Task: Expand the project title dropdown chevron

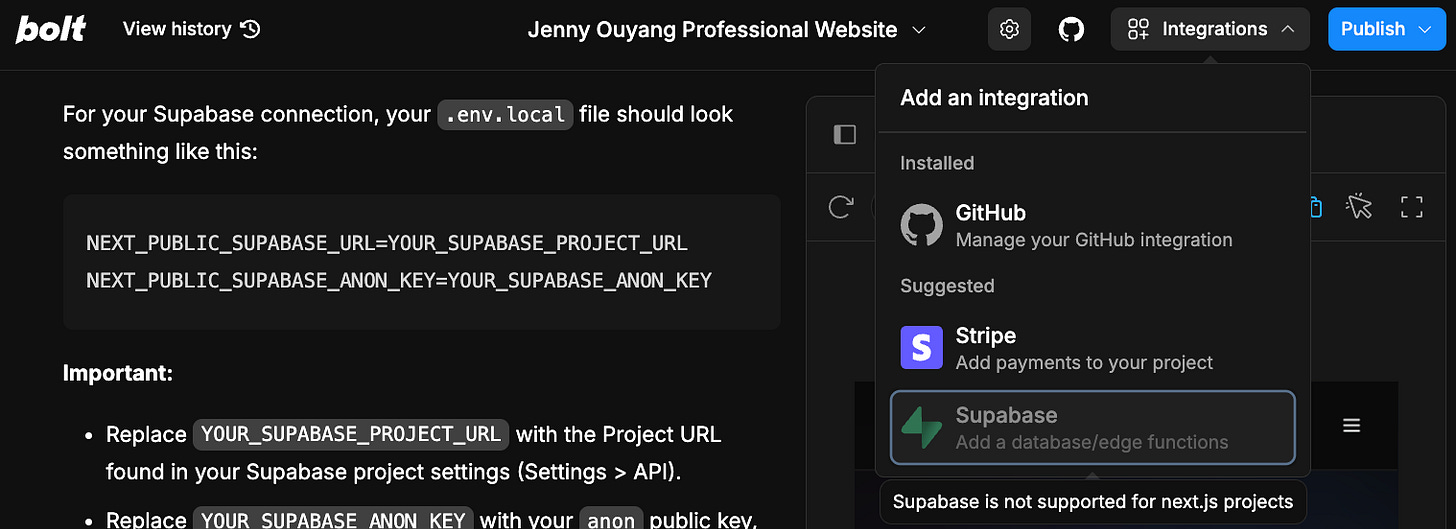Action: coord(920,30)
